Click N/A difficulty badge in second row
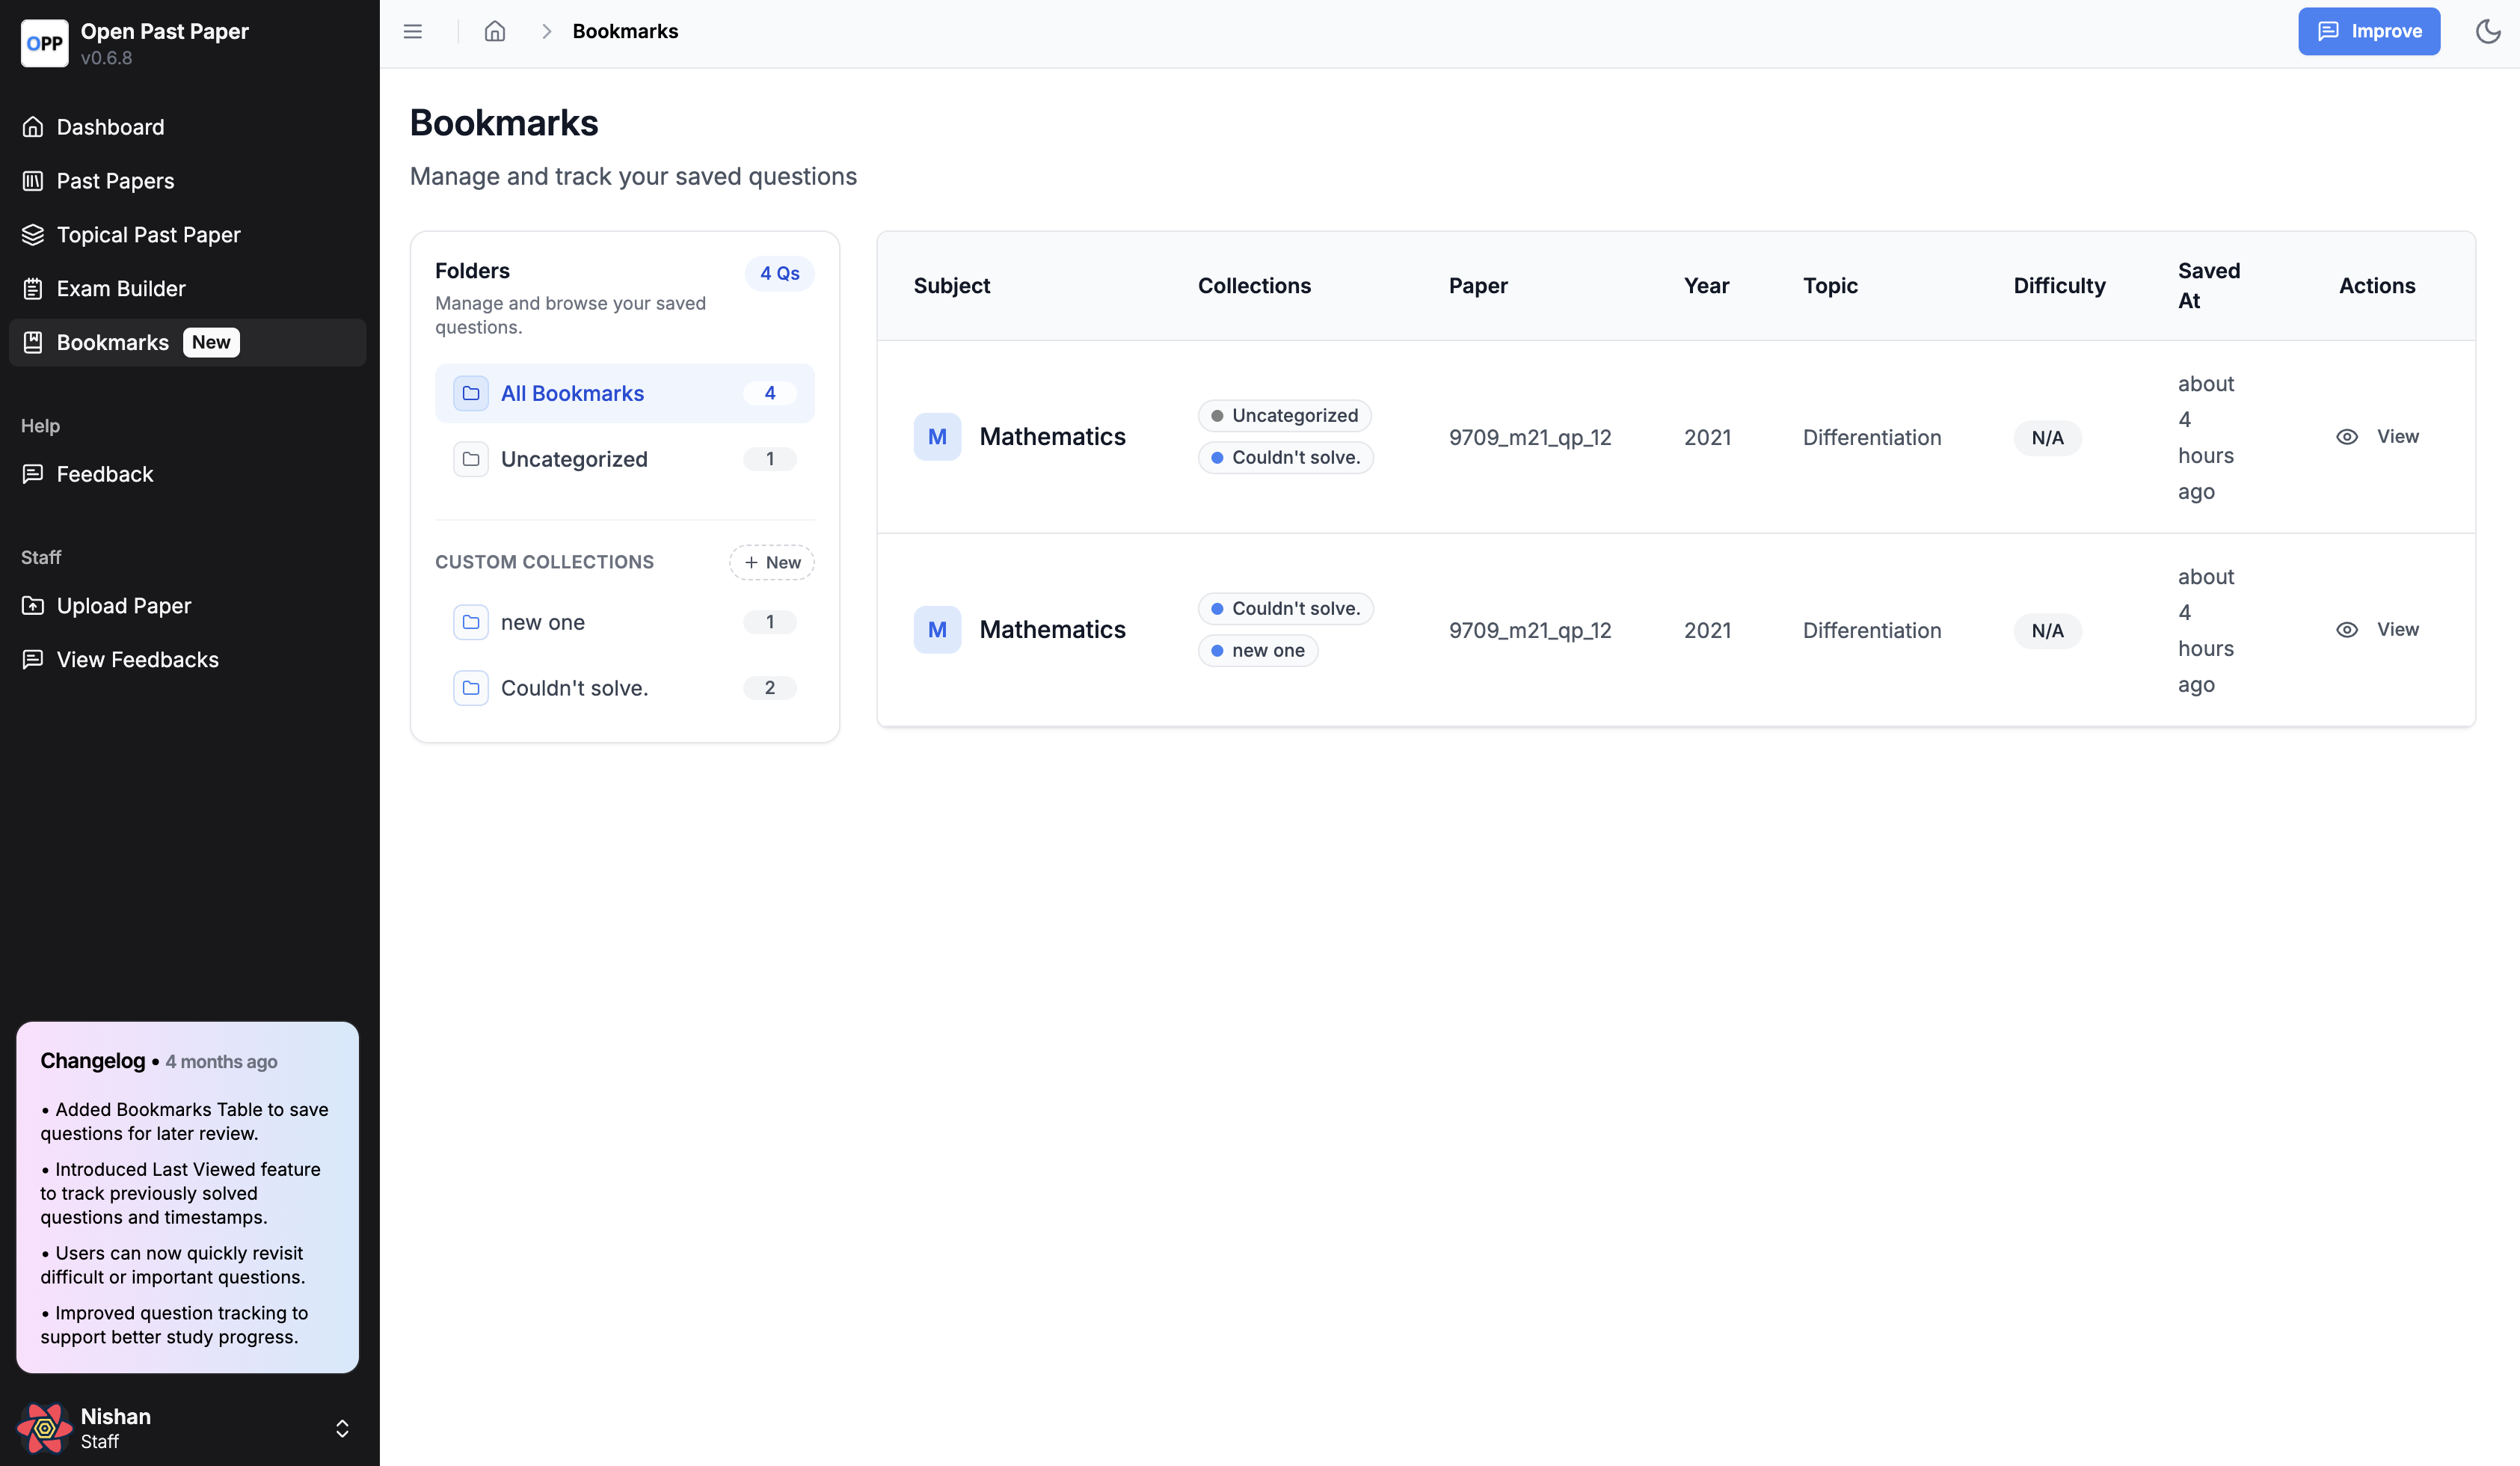The image size is (2520, 1466). pos(2047,630)
